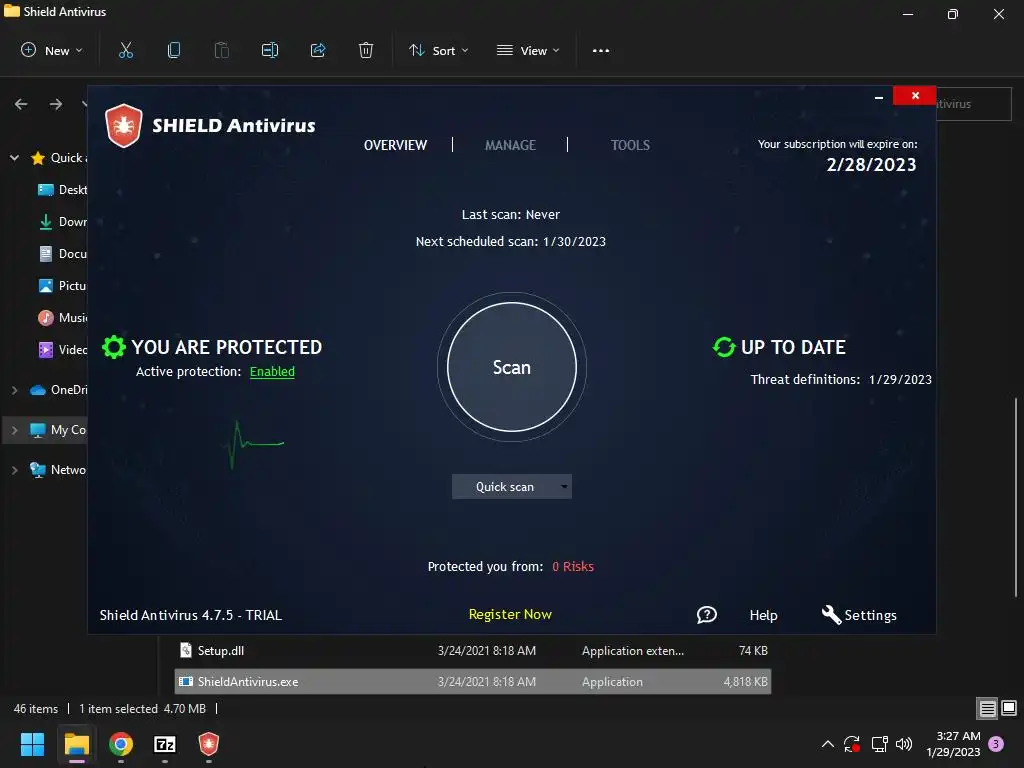This screenshot has height=768, width=1024.
Task: Click the green gear protection status icon
Action: tap(114, 347)
